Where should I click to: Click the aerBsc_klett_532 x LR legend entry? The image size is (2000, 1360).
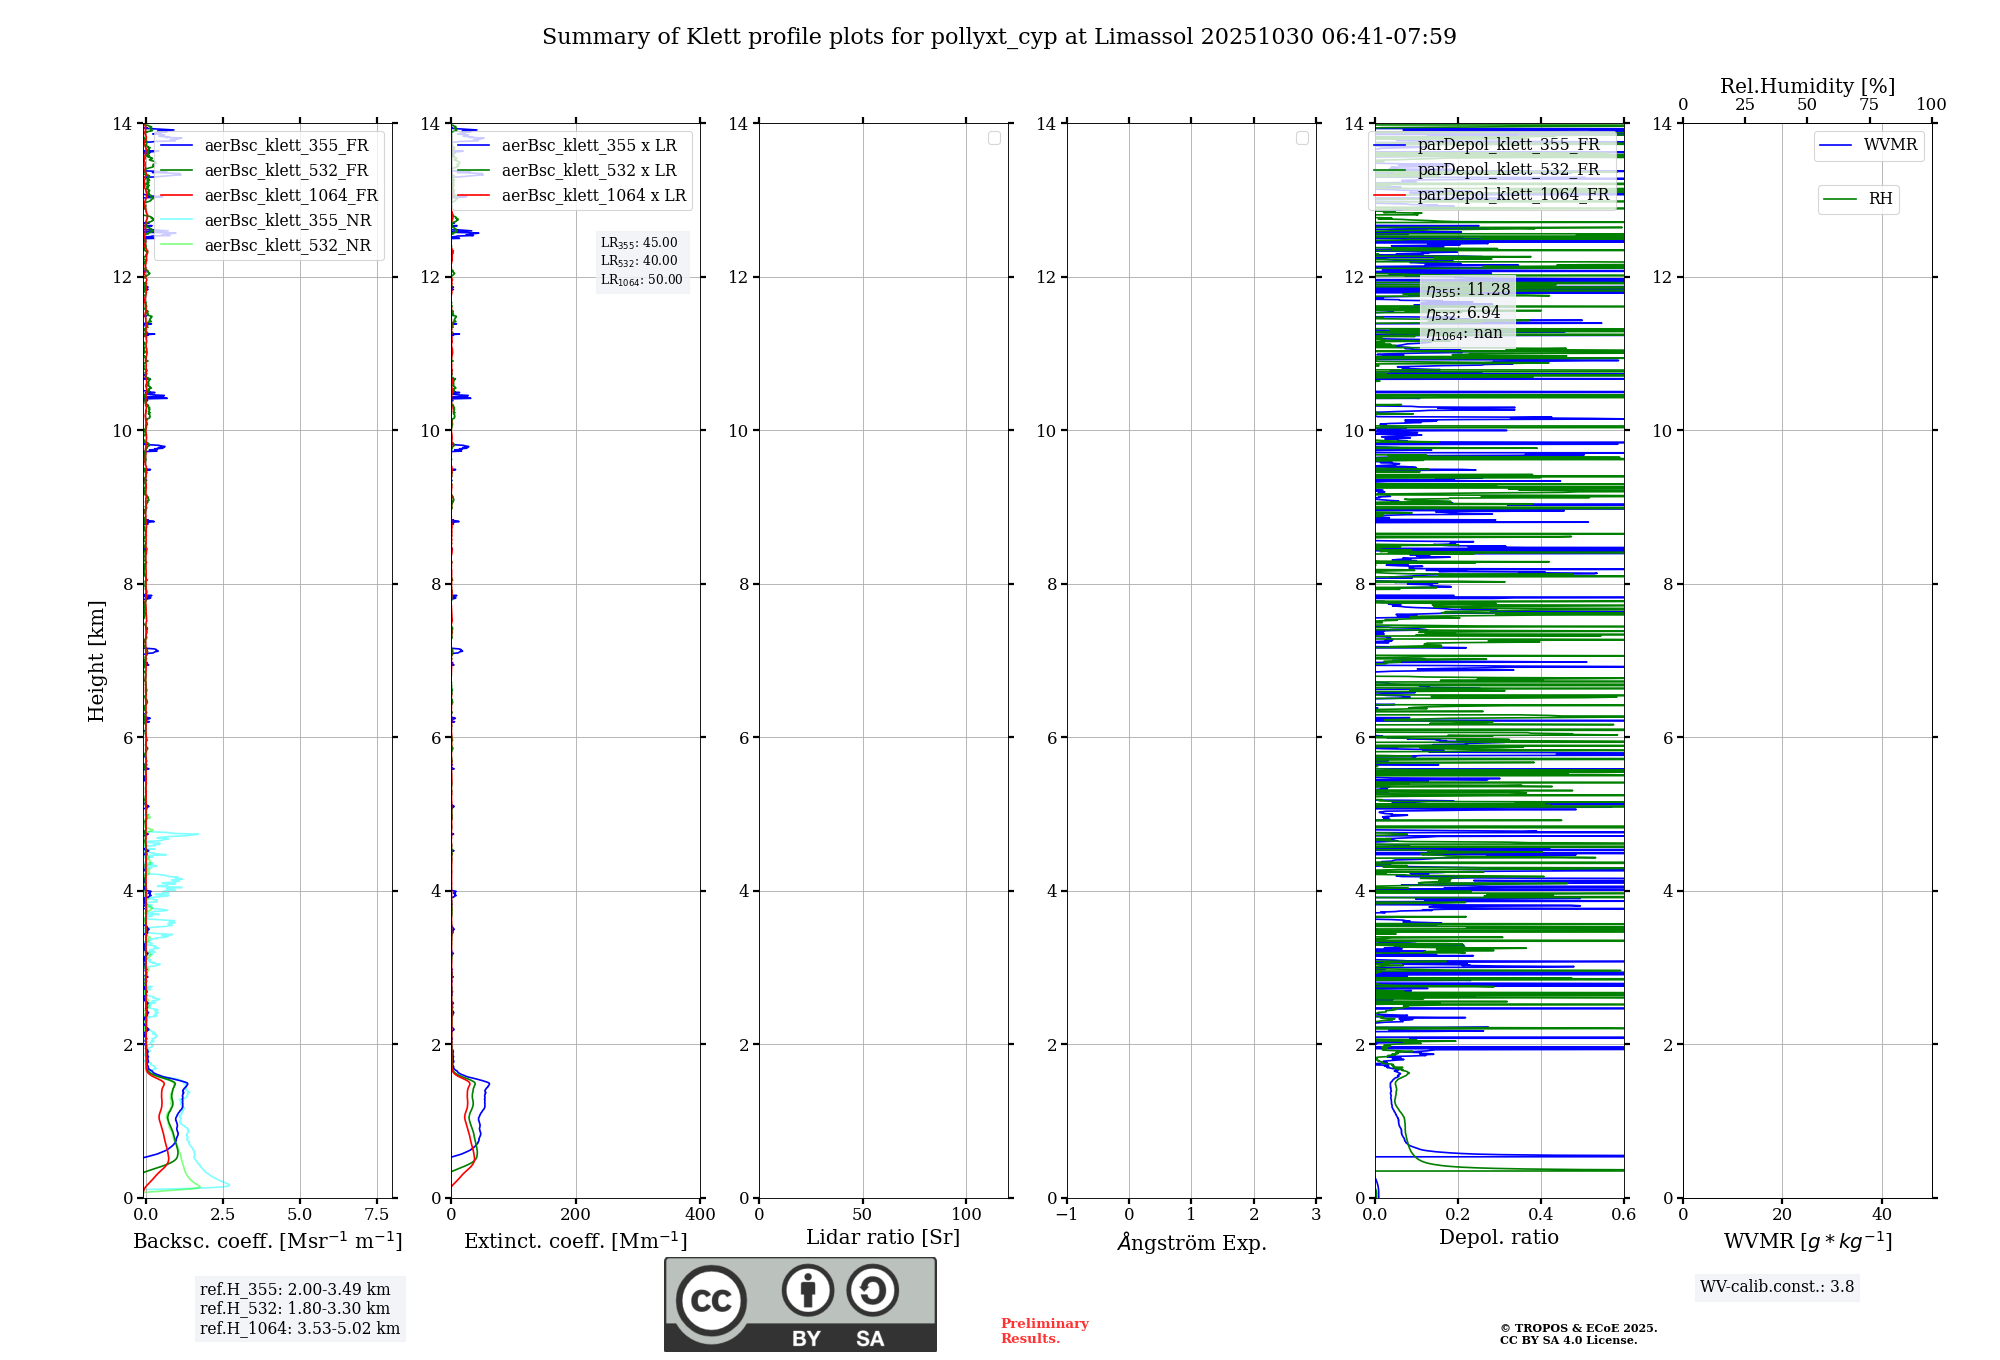click(x=588, y=170)
